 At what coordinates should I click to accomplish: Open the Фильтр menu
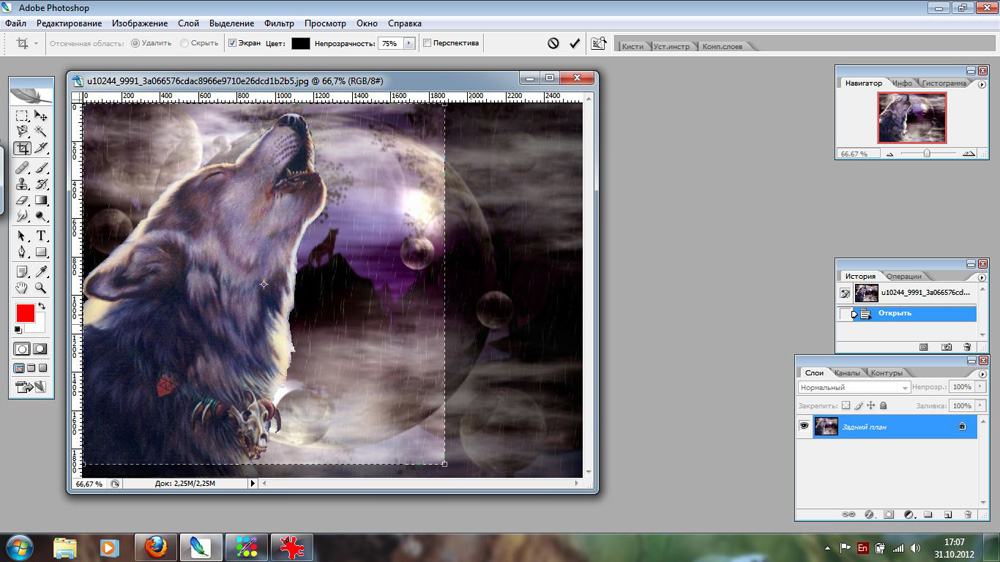point(279,23)
